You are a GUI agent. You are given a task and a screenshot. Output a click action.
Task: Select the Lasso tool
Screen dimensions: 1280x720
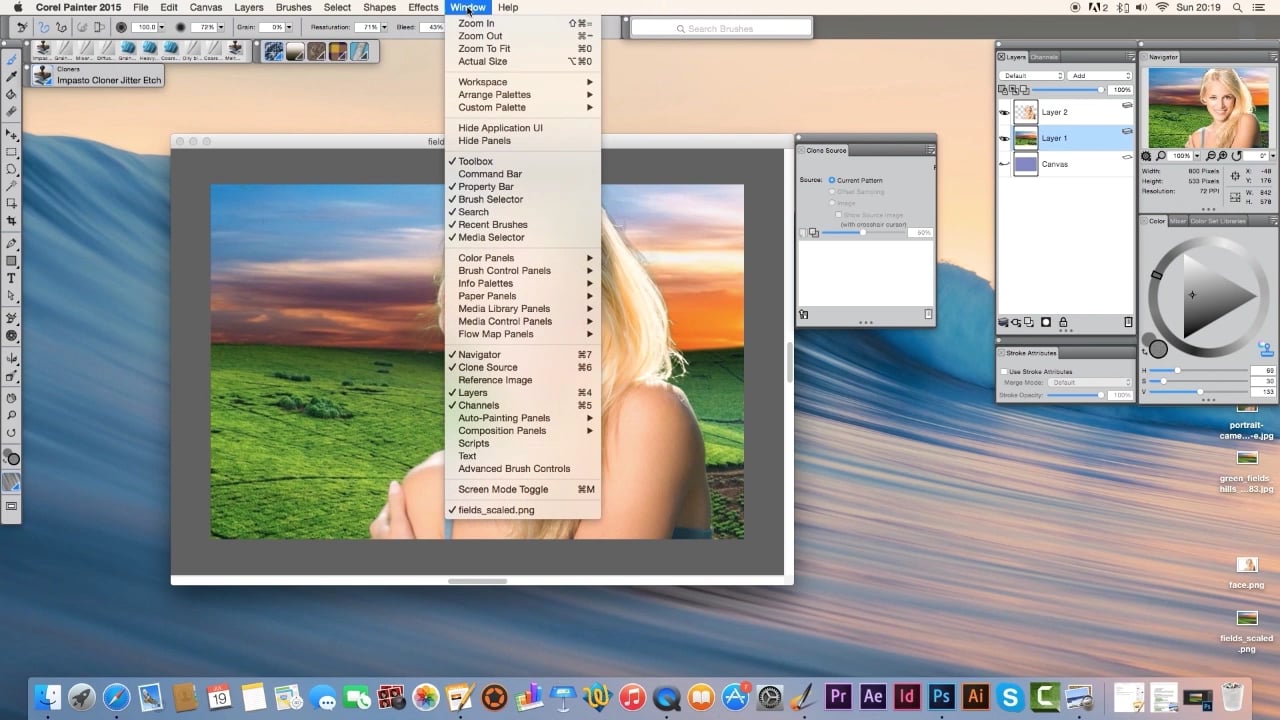point(12,169)
